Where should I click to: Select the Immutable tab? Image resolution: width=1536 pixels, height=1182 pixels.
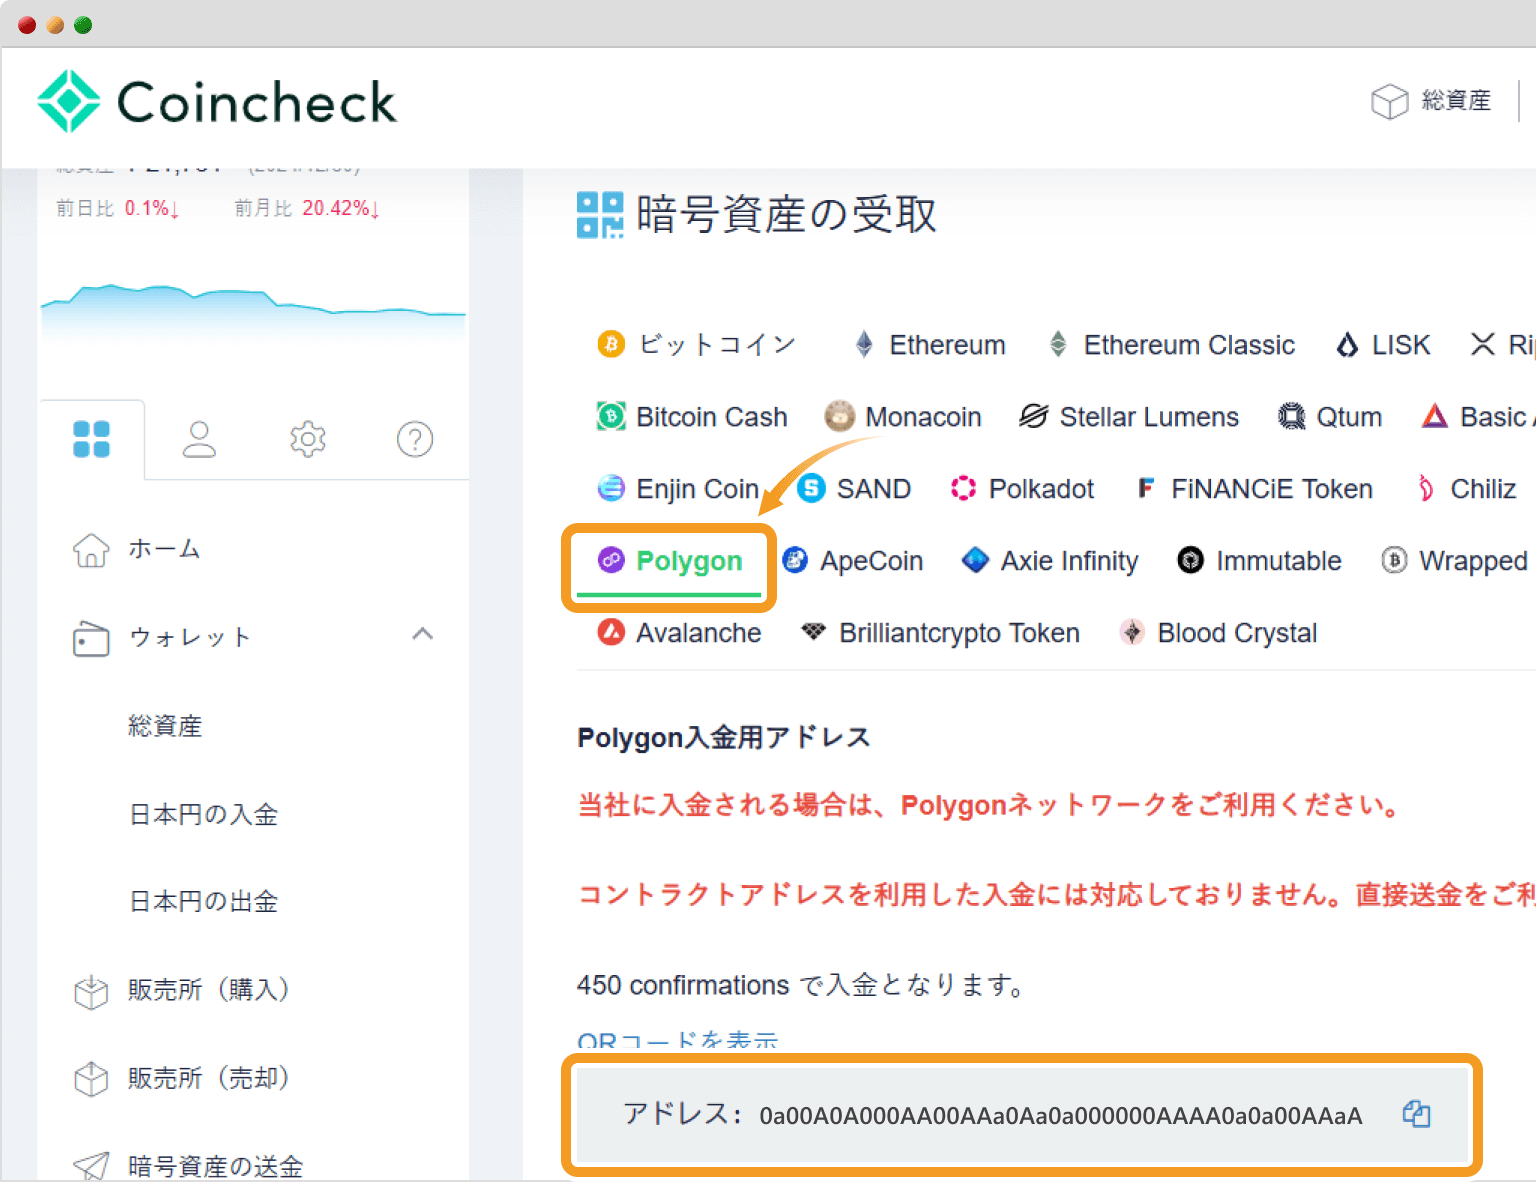tap(1259, 561)
